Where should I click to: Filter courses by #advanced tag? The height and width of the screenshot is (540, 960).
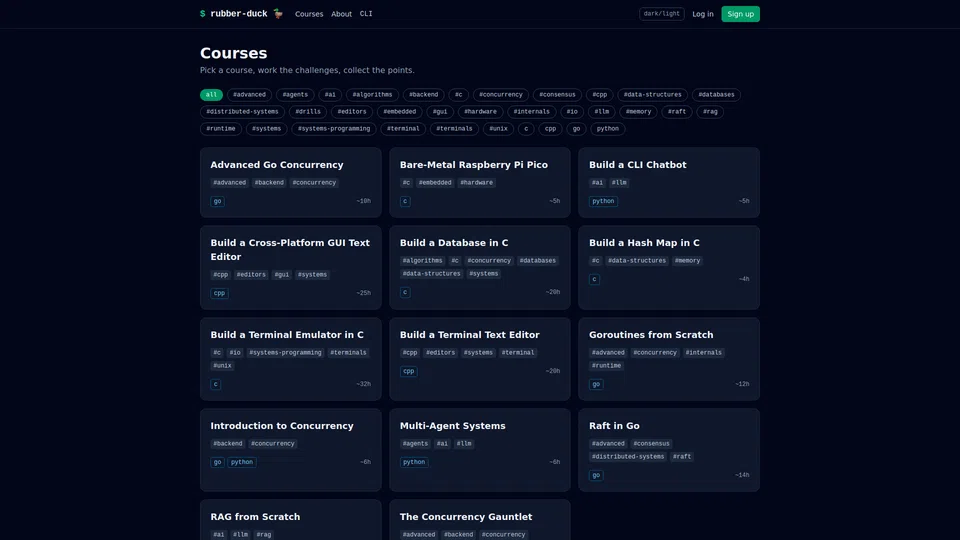click(x=249, y=95)
